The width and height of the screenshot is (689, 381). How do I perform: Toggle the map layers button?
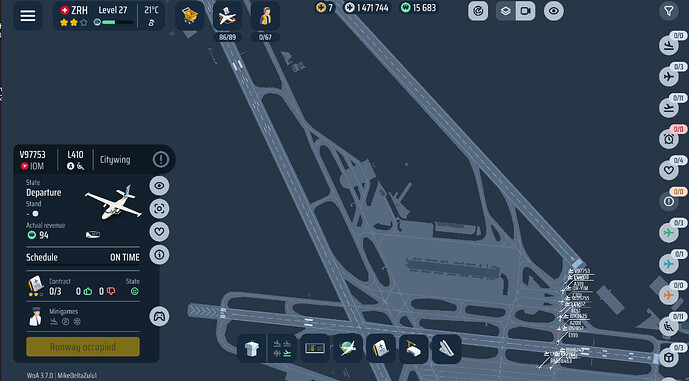coord(506,11)
